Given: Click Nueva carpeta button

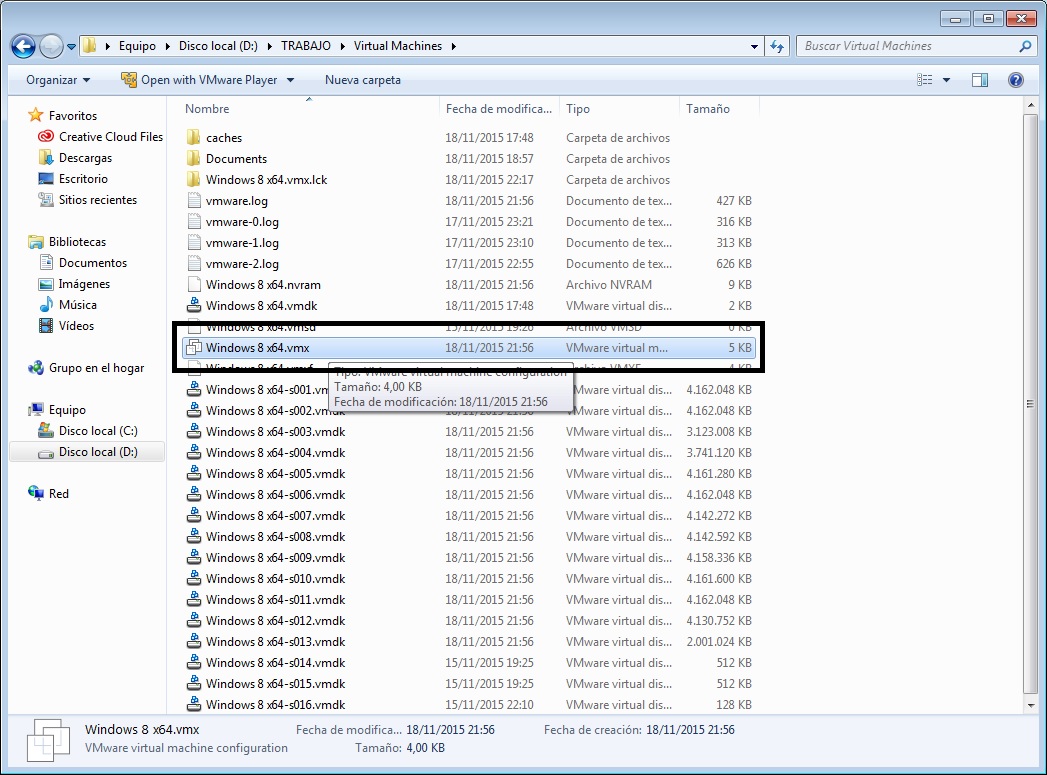Looking at the screenshot, I should point(363,80).
